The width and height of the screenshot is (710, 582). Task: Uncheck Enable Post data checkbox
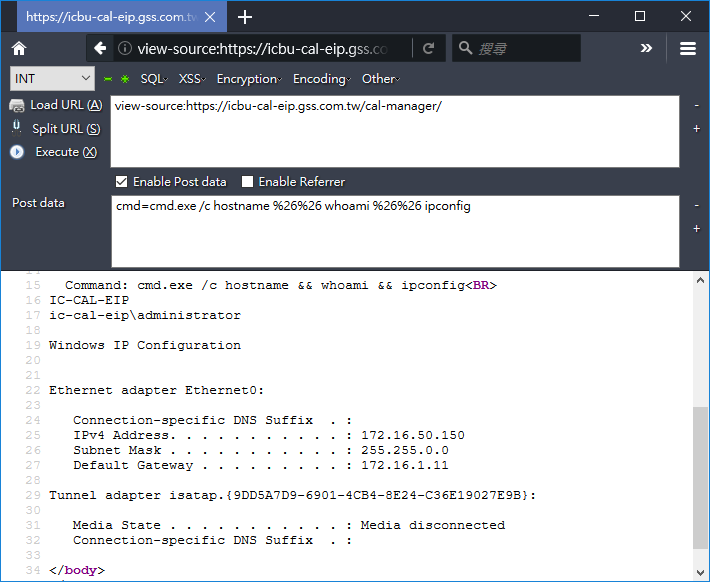121,182
